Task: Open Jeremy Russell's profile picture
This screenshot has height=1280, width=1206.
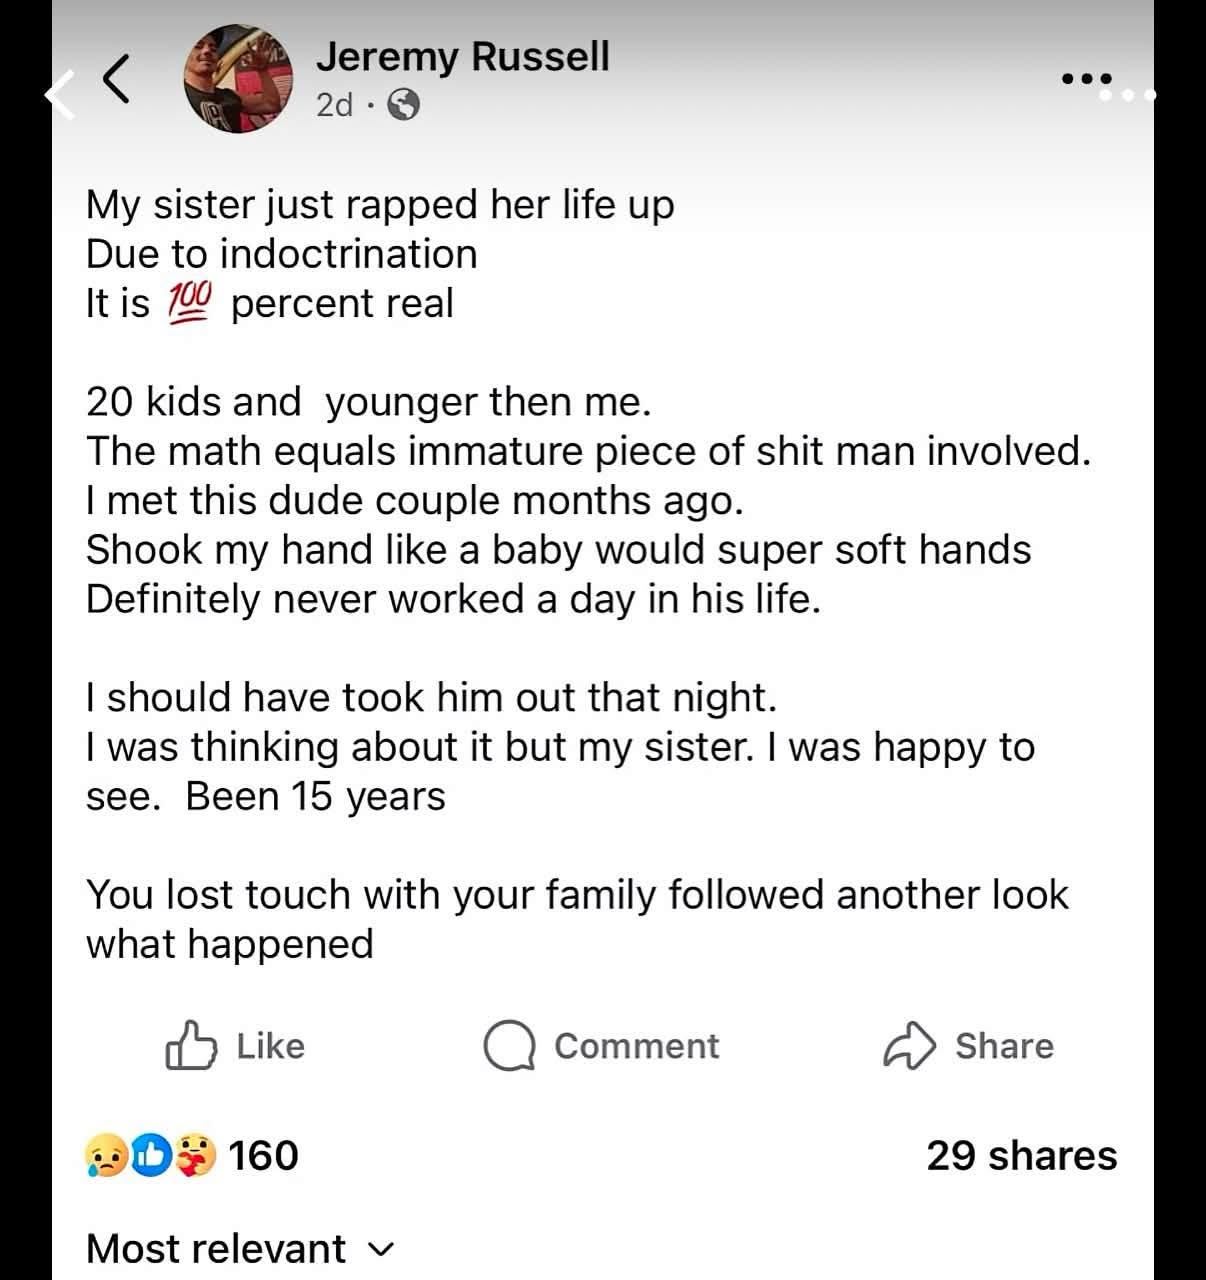Action: 239,79
